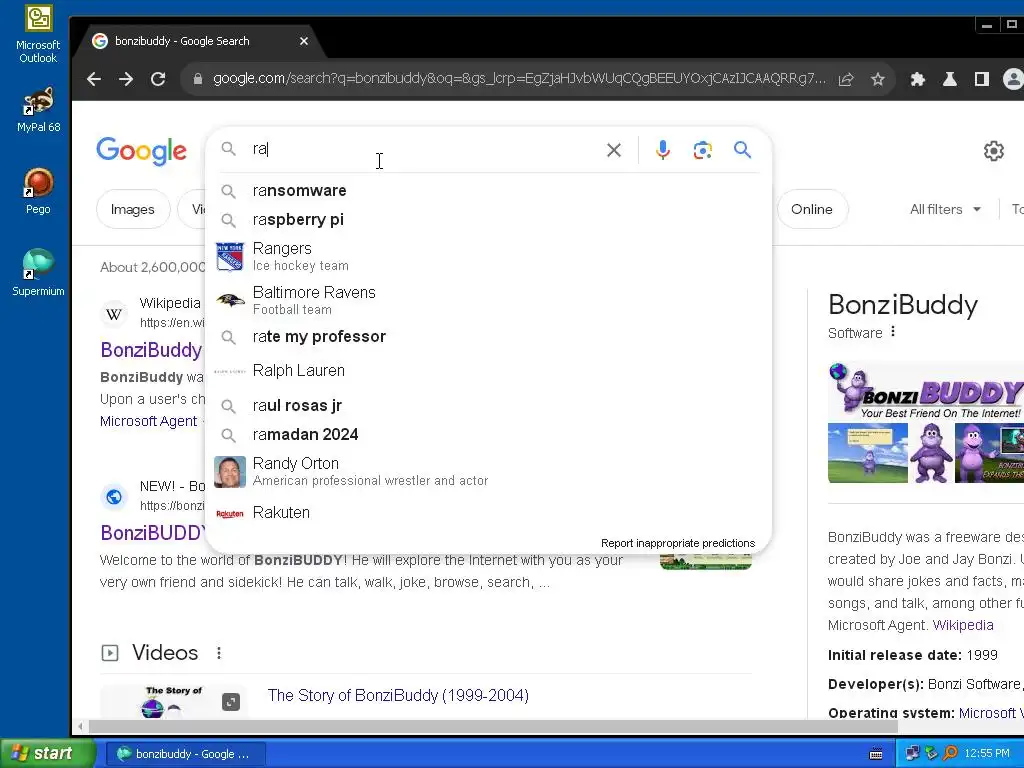Select the Randy Orton suggestion
This screenshot has height=768, width=1024.
(x=488, y=472)
